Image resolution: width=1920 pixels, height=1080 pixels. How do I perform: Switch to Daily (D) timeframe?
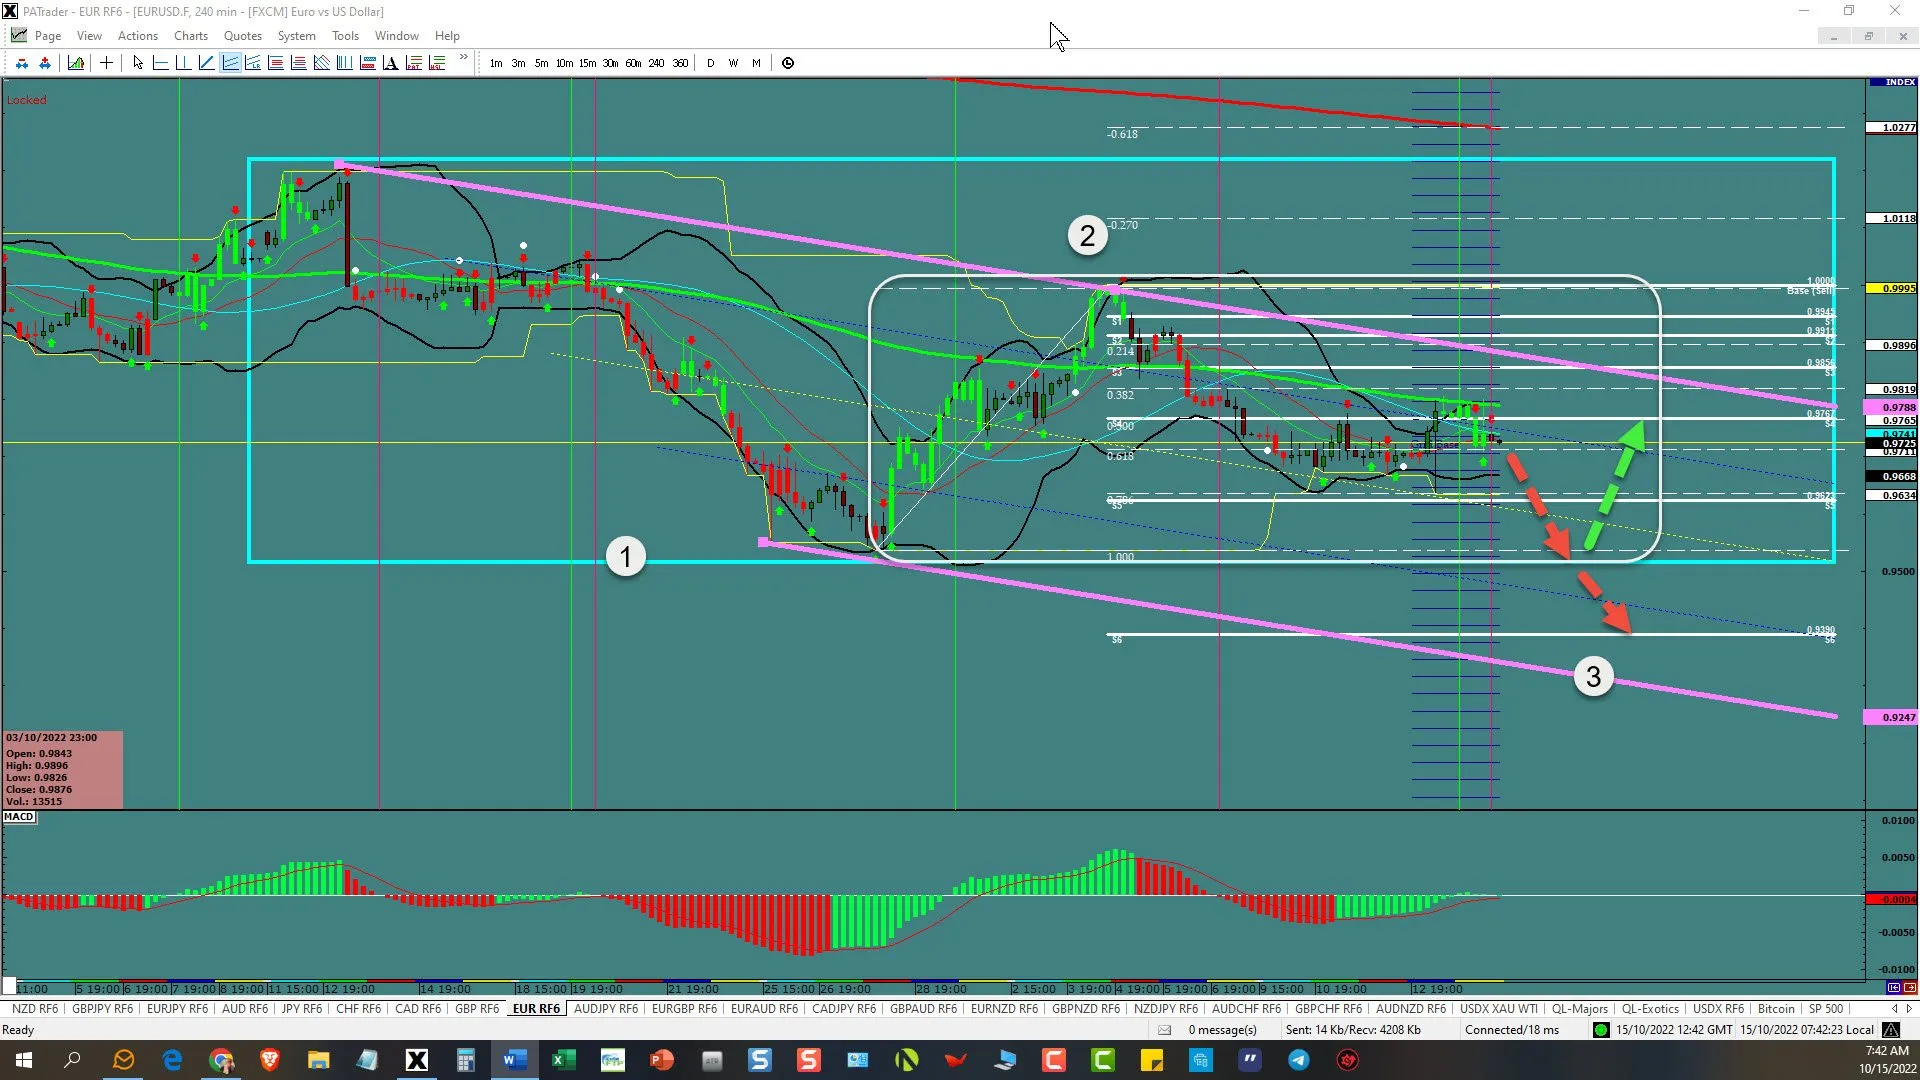click(711, 63)
